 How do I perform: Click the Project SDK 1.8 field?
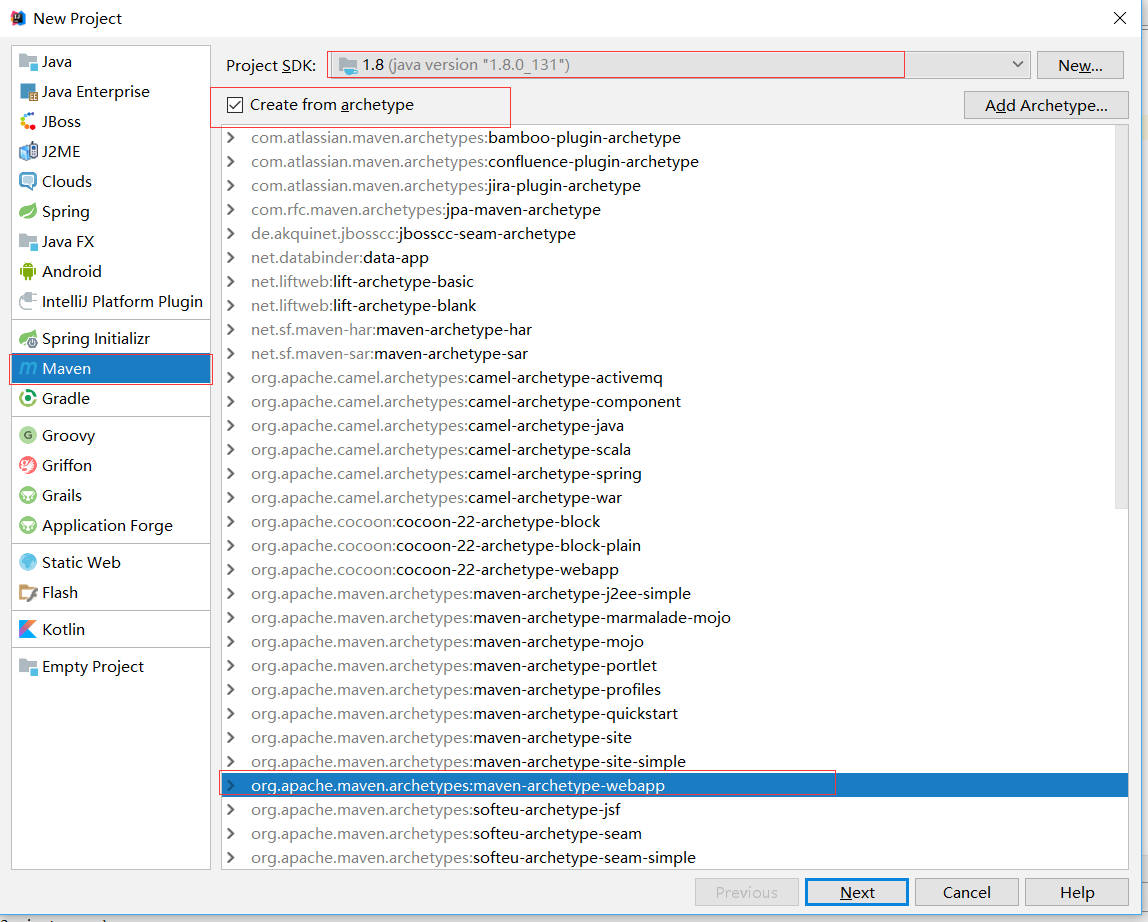click(679, 64)
